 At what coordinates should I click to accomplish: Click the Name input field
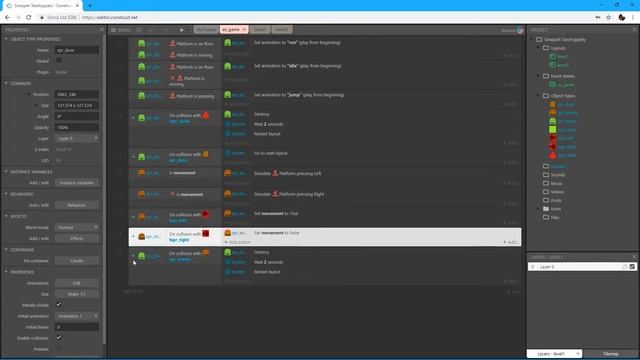77,50
